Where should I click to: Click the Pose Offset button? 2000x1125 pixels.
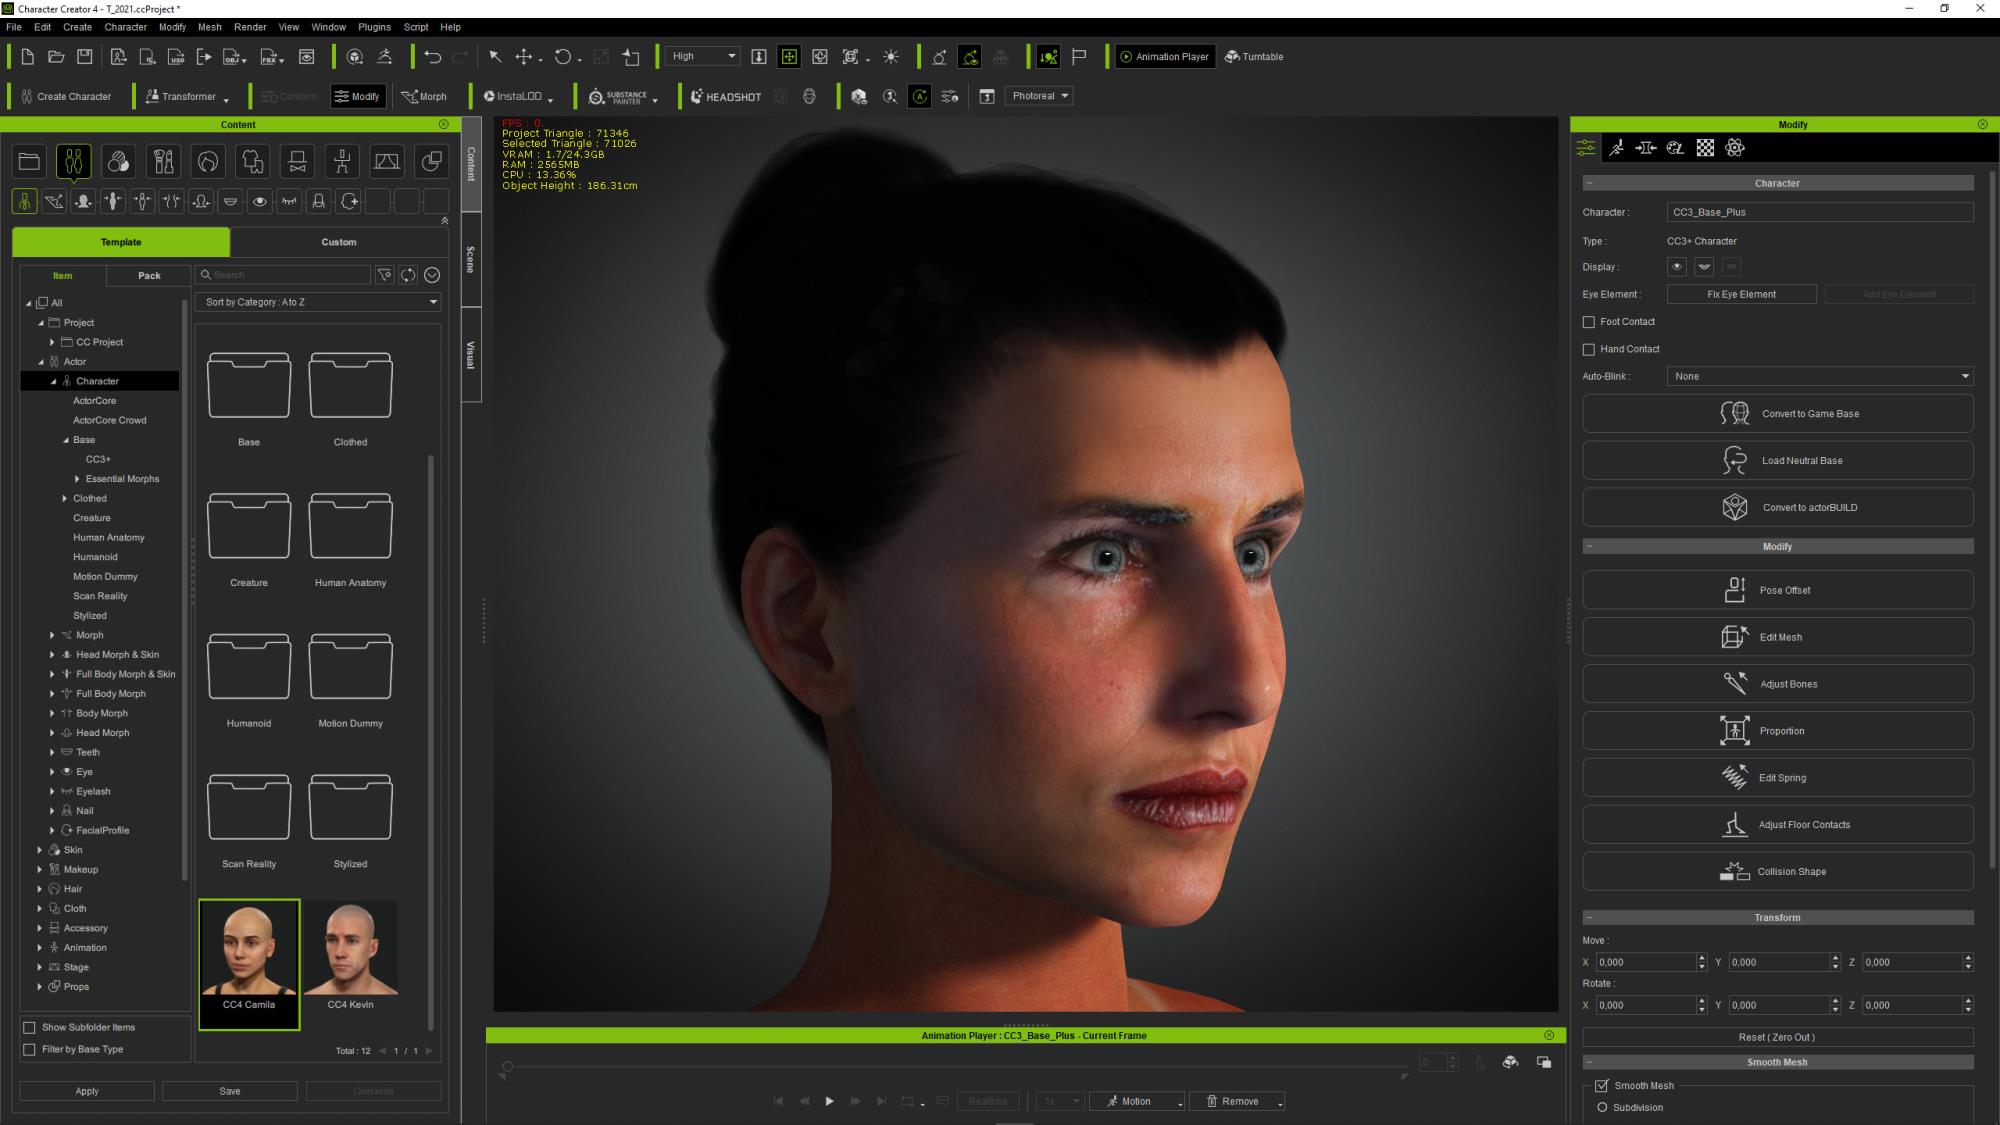(1778, 591)
